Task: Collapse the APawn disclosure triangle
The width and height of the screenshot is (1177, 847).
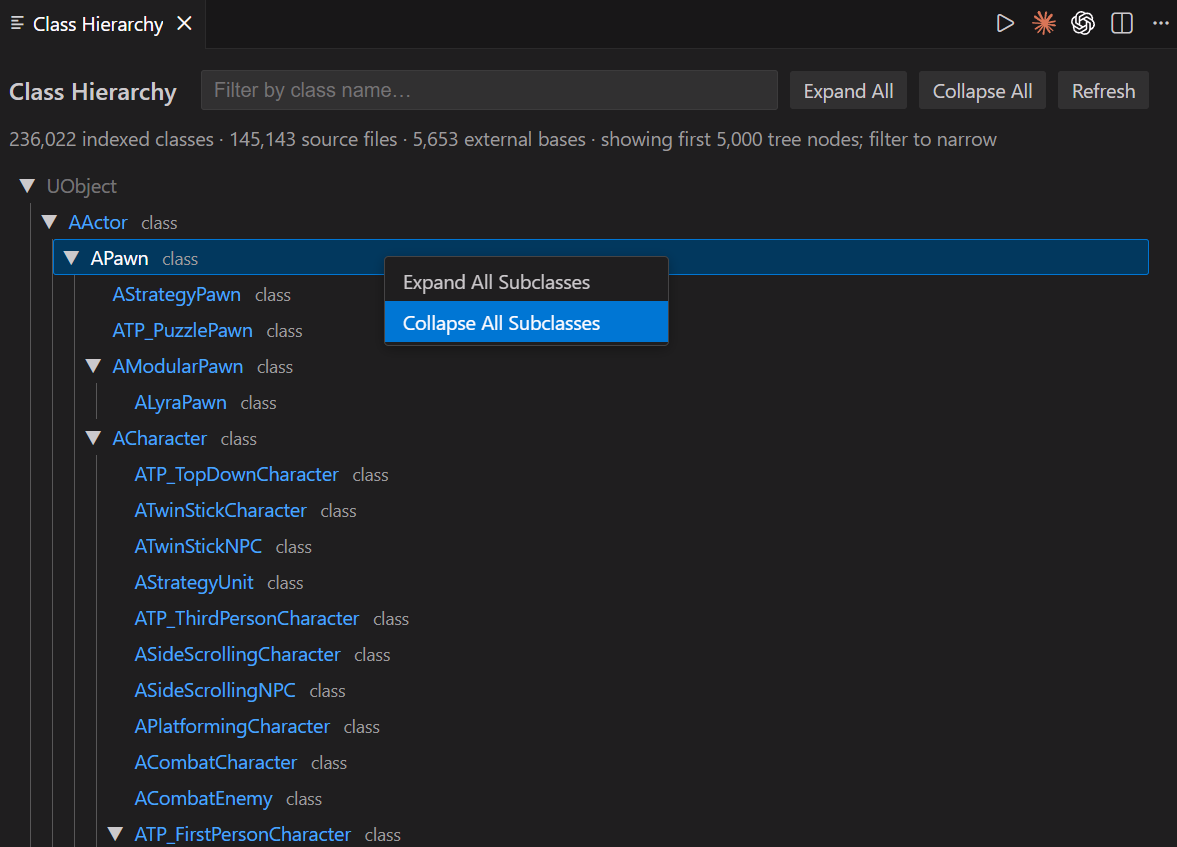Action: [x=71, y=258]
